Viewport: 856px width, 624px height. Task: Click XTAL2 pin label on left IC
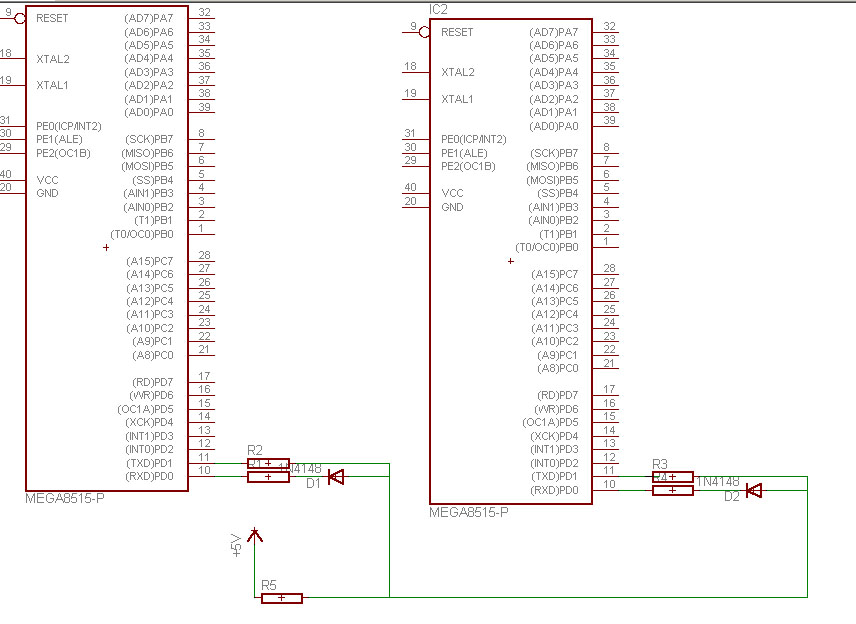[52, 59]
